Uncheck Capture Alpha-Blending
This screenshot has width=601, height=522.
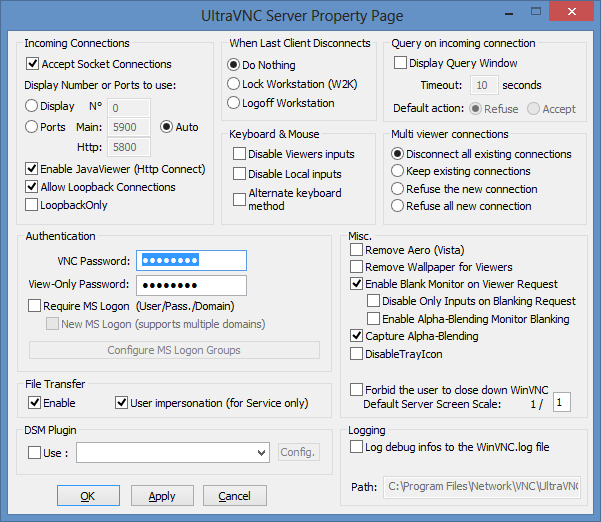[356, 336]
